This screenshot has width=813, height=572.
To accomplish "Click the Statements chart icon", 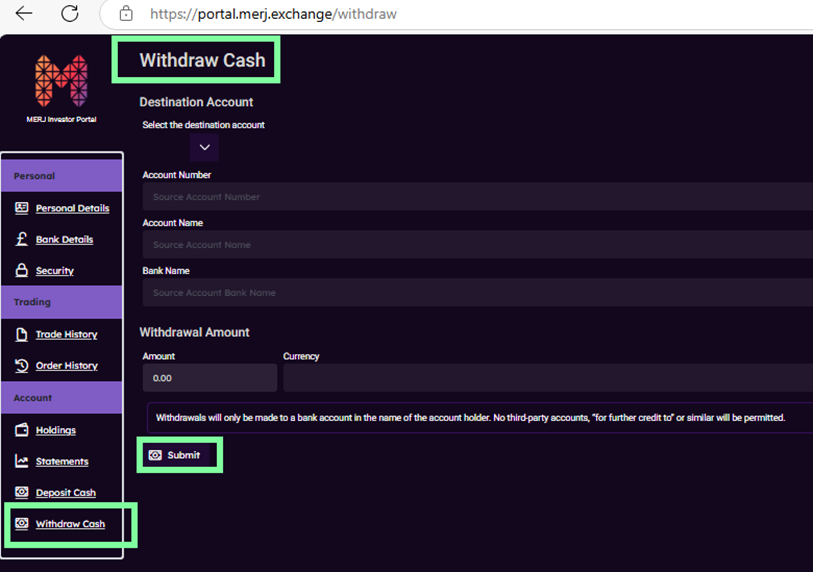I will click(x=22, y=461).
